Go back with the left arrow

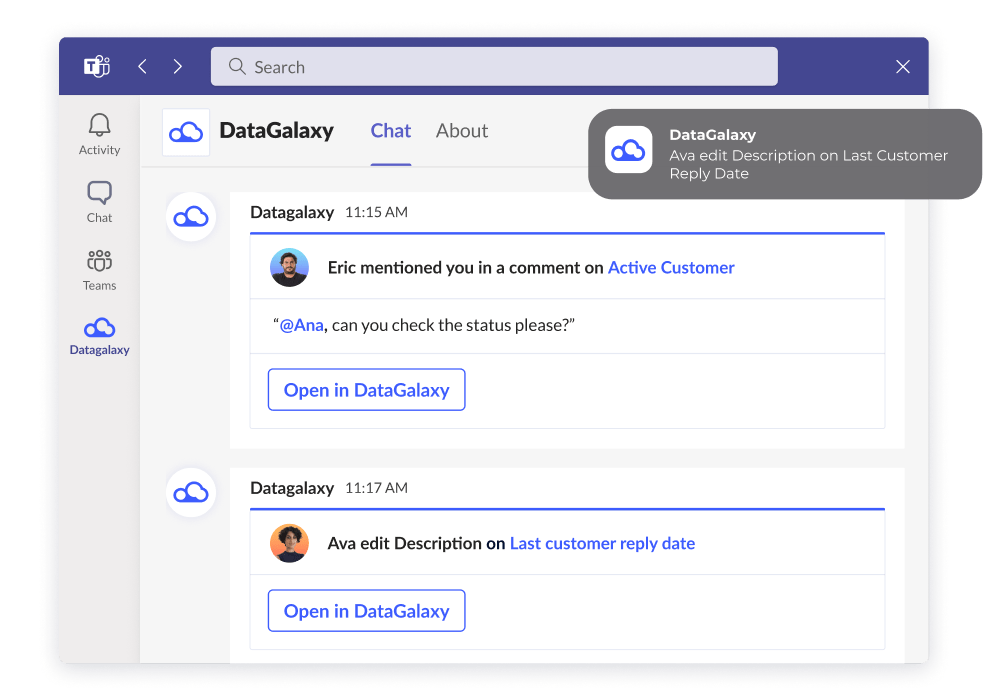click(x=142, y=67)
